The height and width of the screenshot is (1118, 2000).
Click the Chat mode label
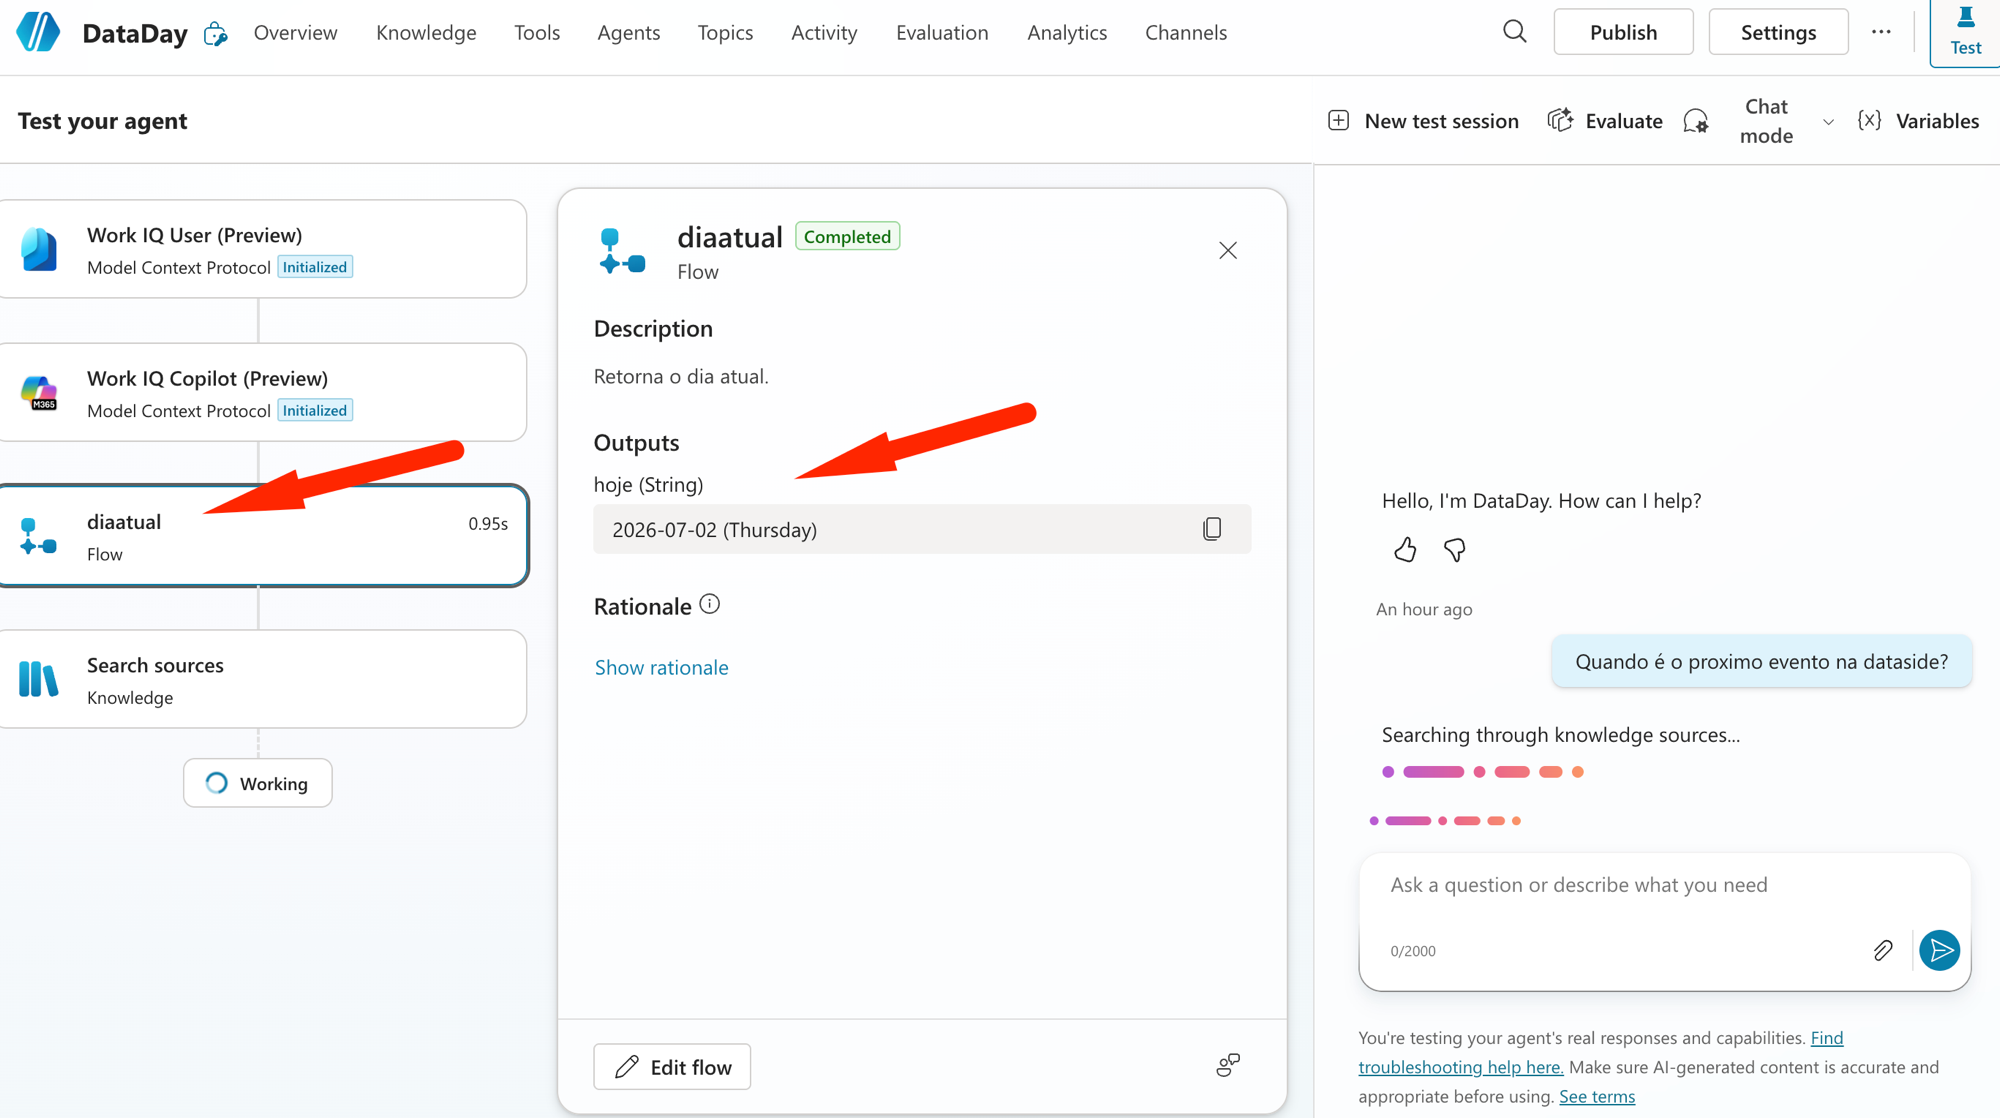[x=1766, y=121]
